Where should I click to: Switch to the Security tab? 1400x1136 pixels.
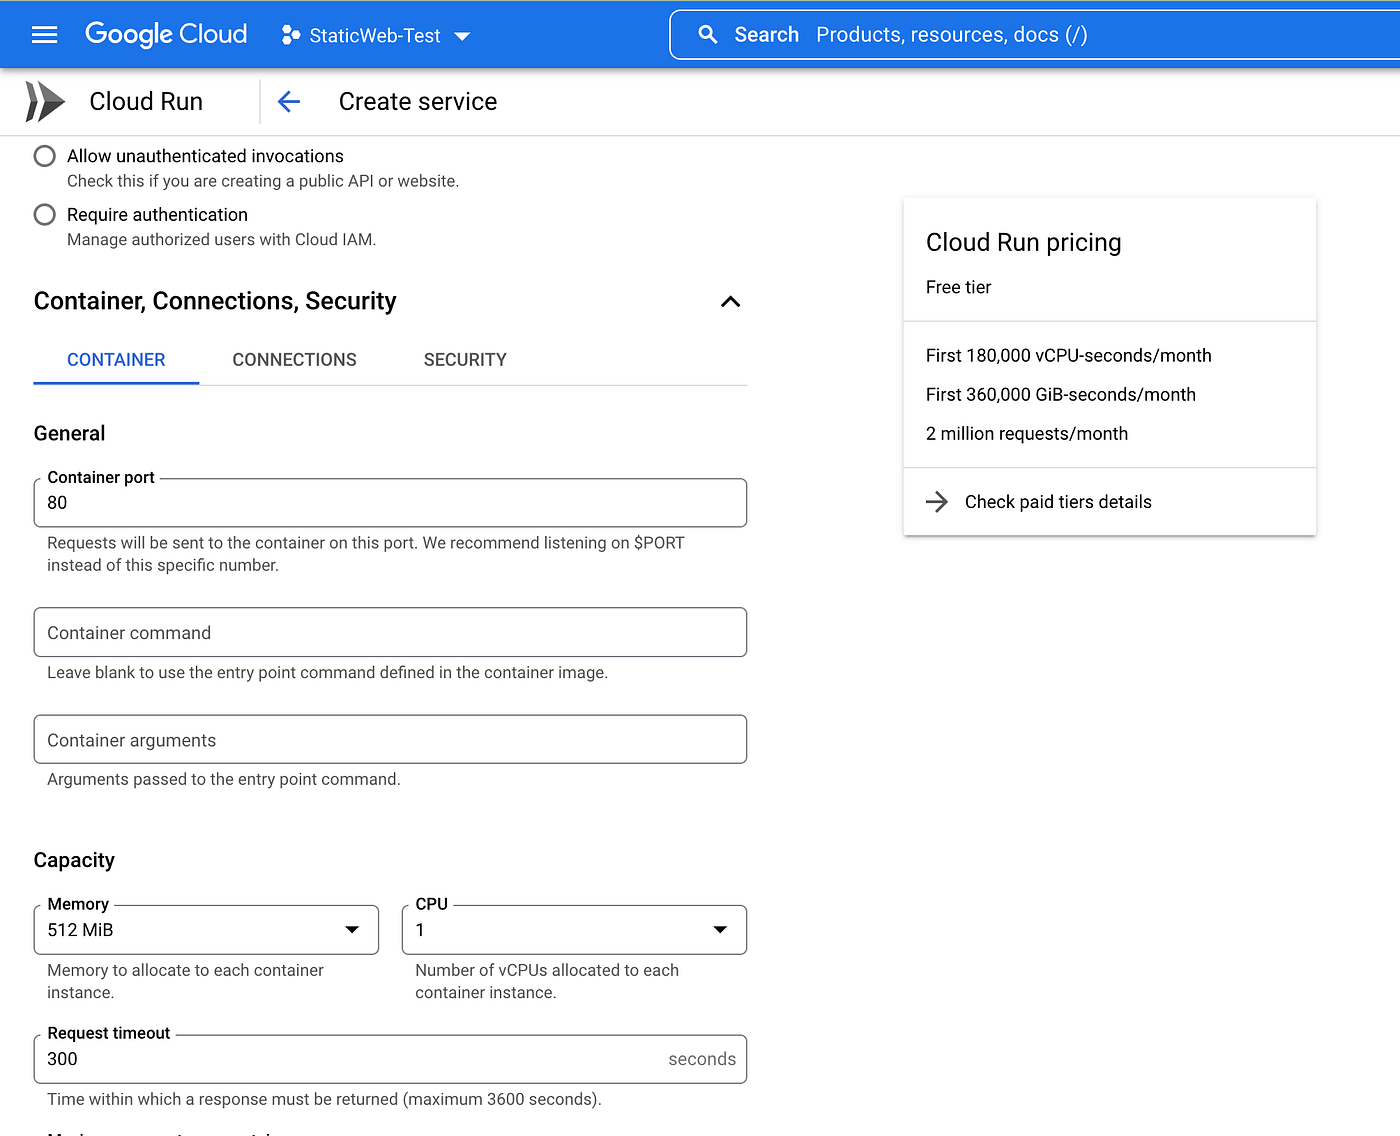click(x=465, y=359)
